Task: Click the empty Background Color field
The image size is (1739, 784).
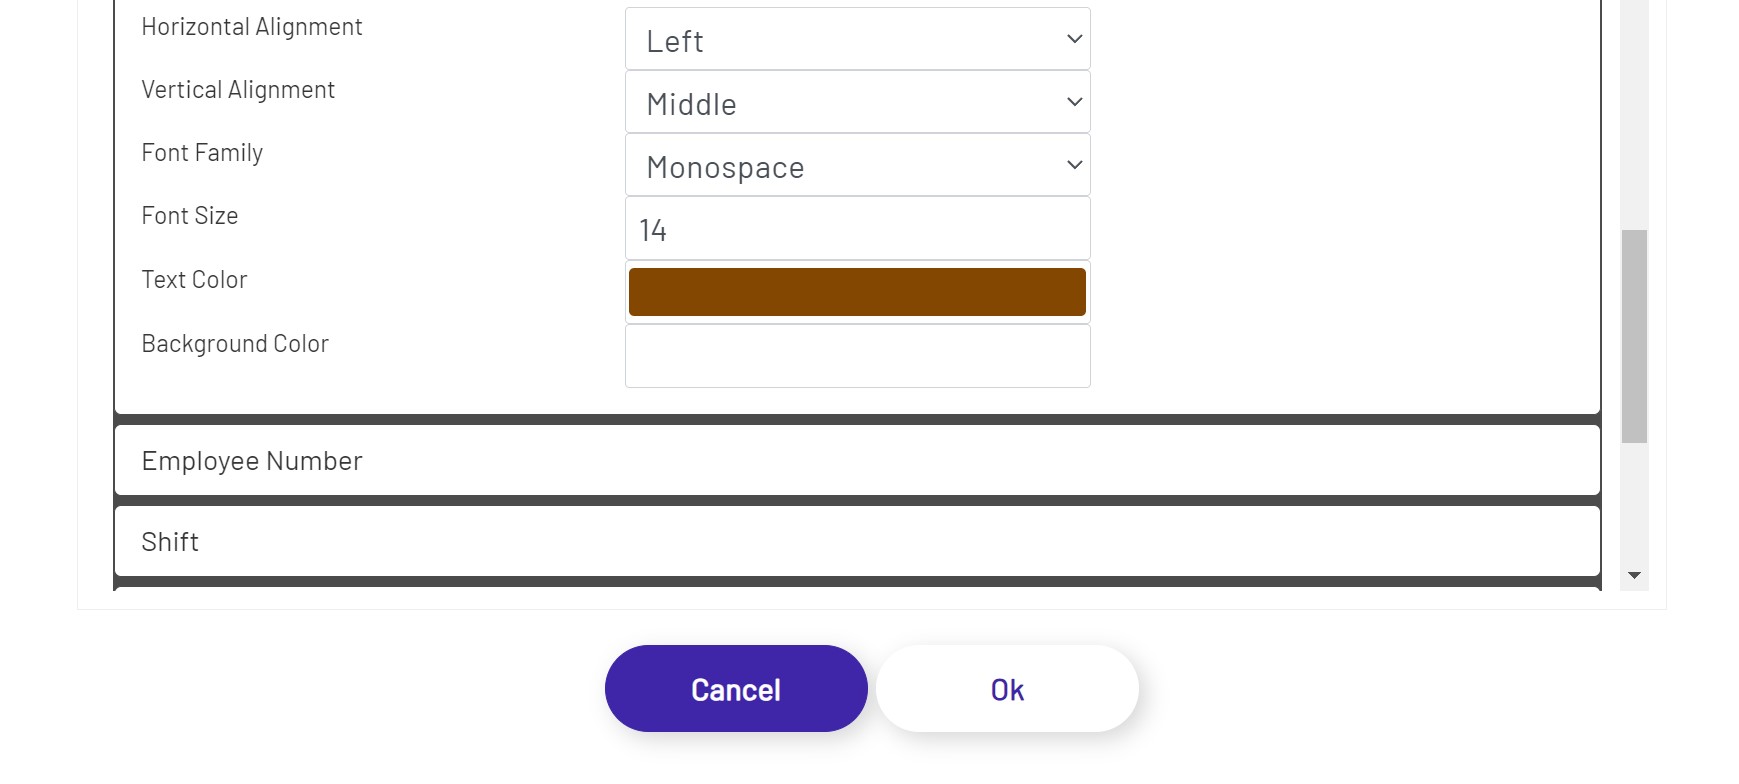Action: [x=857, y=355]
